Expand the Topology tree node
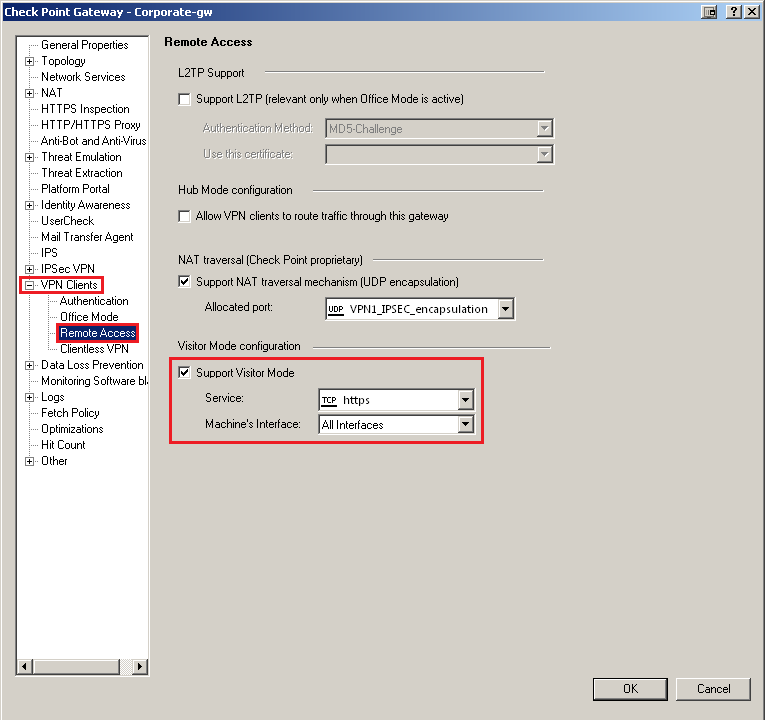The height and width of the screenshot is (722, 765). (x=30, y=61)
